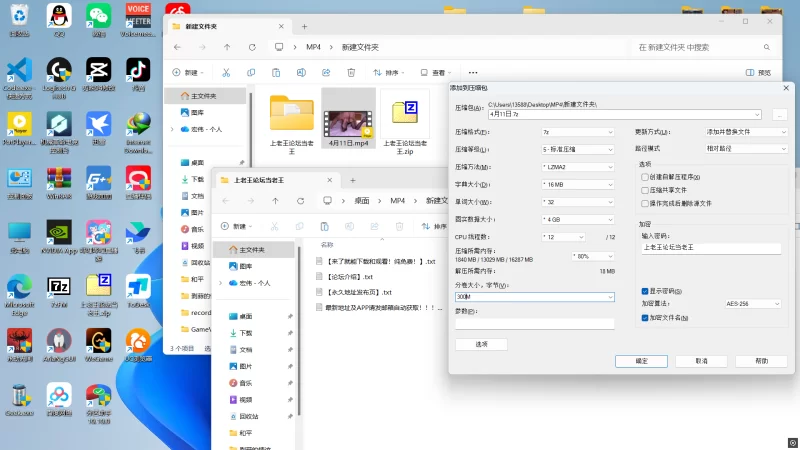The image size is (800, 450).
Task: Launch the 7-Zip desktop shortcut
Action: [x=59, y=287]
